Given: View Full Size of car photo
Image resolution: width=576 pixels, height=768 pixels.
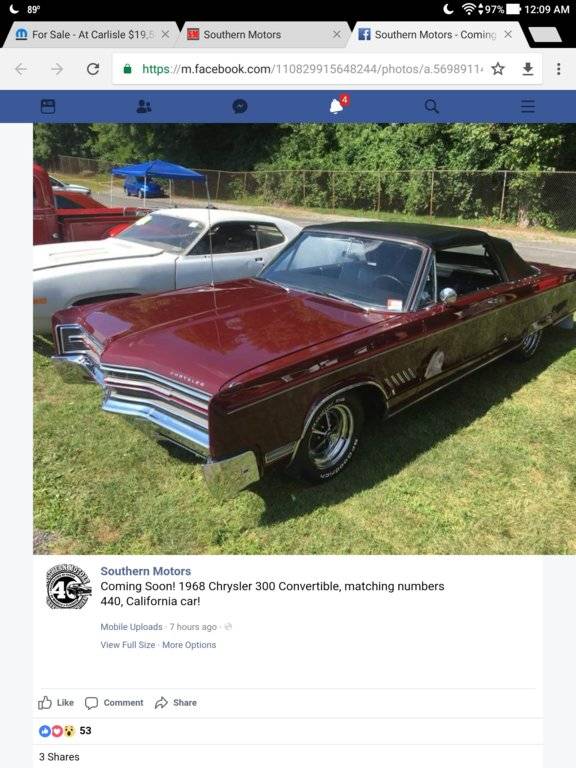Looking at the screenshot, I should coord(127,645).
